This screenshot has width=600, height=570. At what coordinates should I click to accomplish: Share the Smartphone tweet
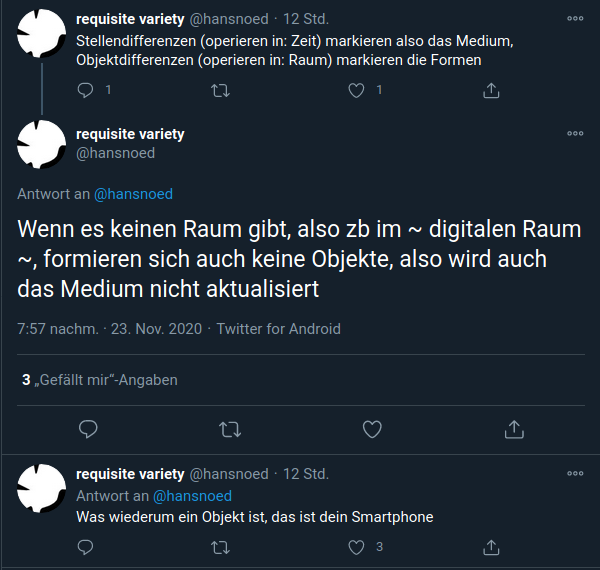(x=491, y=547)
